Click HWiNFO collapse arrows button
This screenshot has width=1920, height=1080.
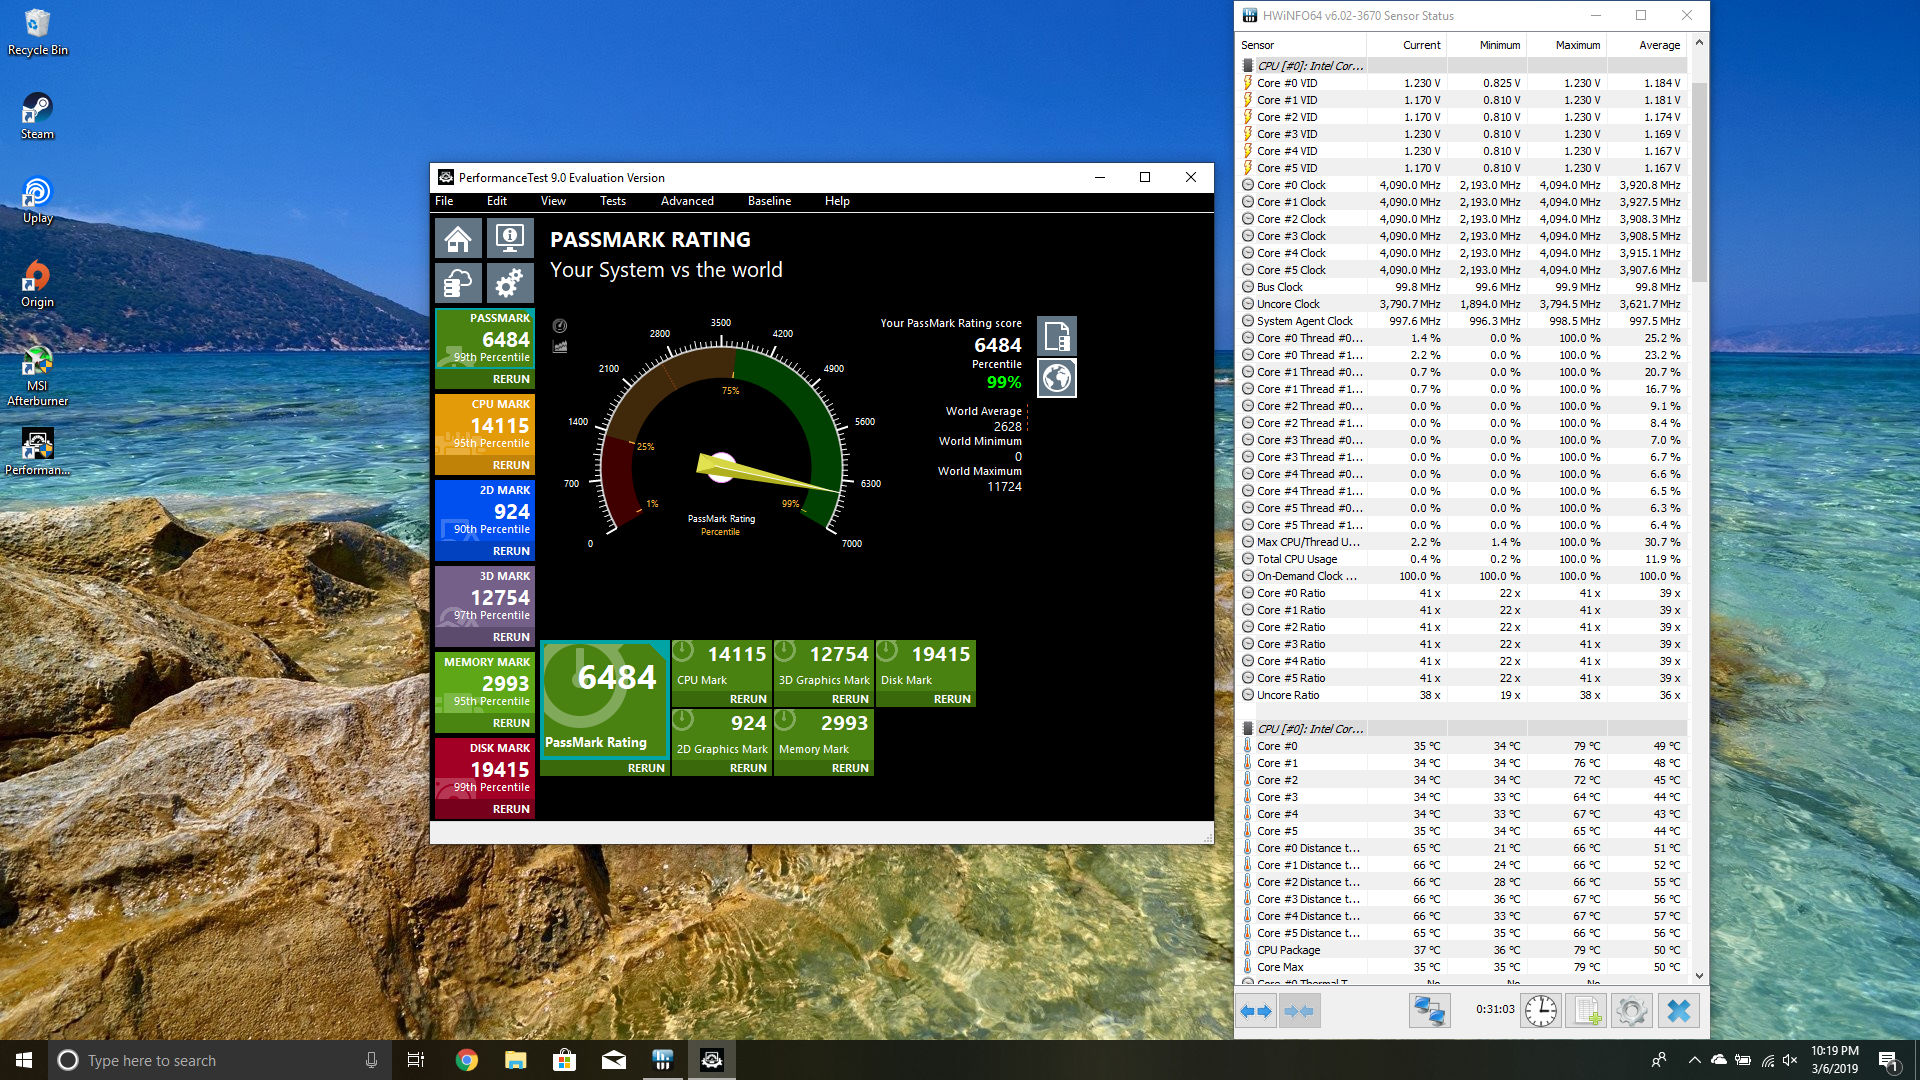[1299, 1011]
